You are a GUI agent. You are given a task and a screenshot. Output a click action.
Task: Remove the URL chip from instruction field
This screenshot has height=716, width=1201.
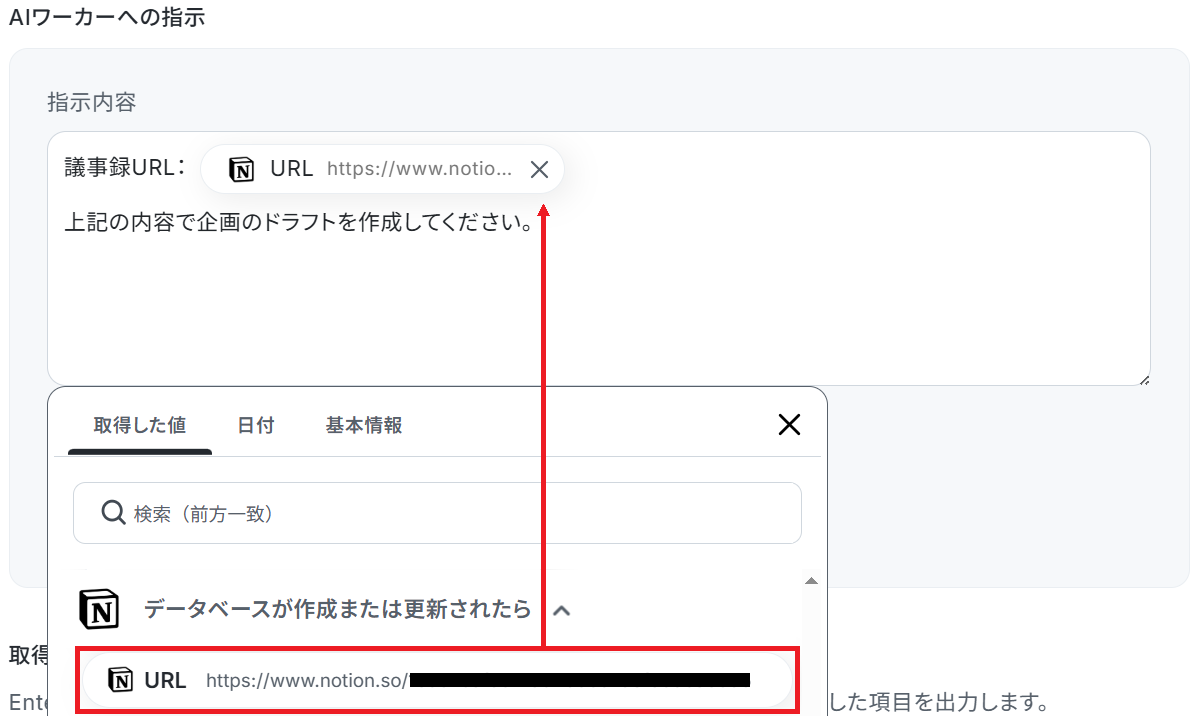click(539, 169)
